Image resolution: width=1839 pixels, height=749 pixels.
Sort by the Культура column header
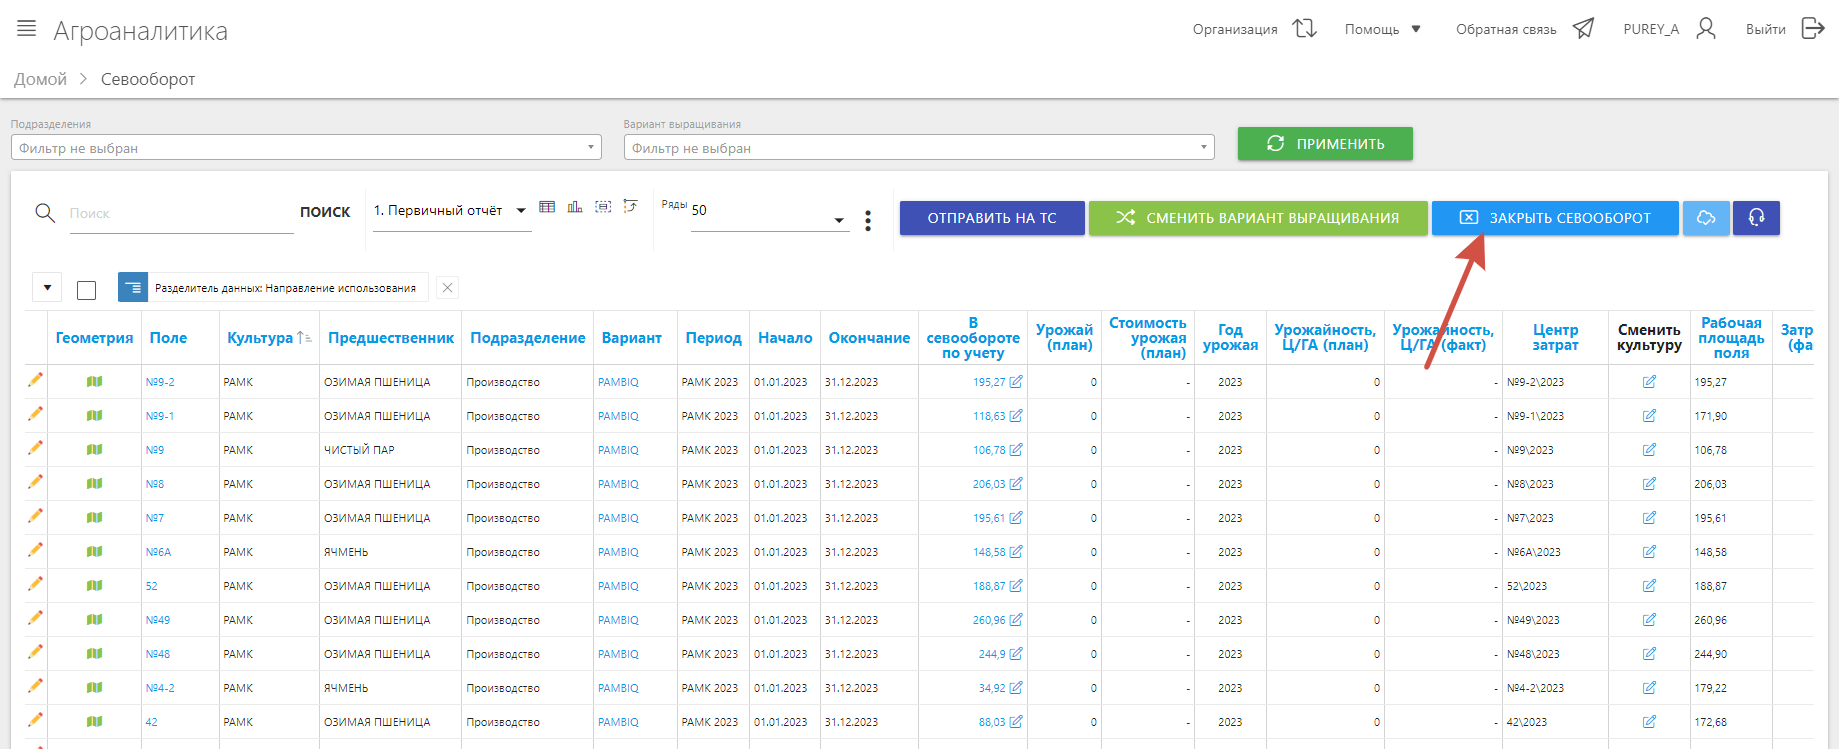click(261, 338)
